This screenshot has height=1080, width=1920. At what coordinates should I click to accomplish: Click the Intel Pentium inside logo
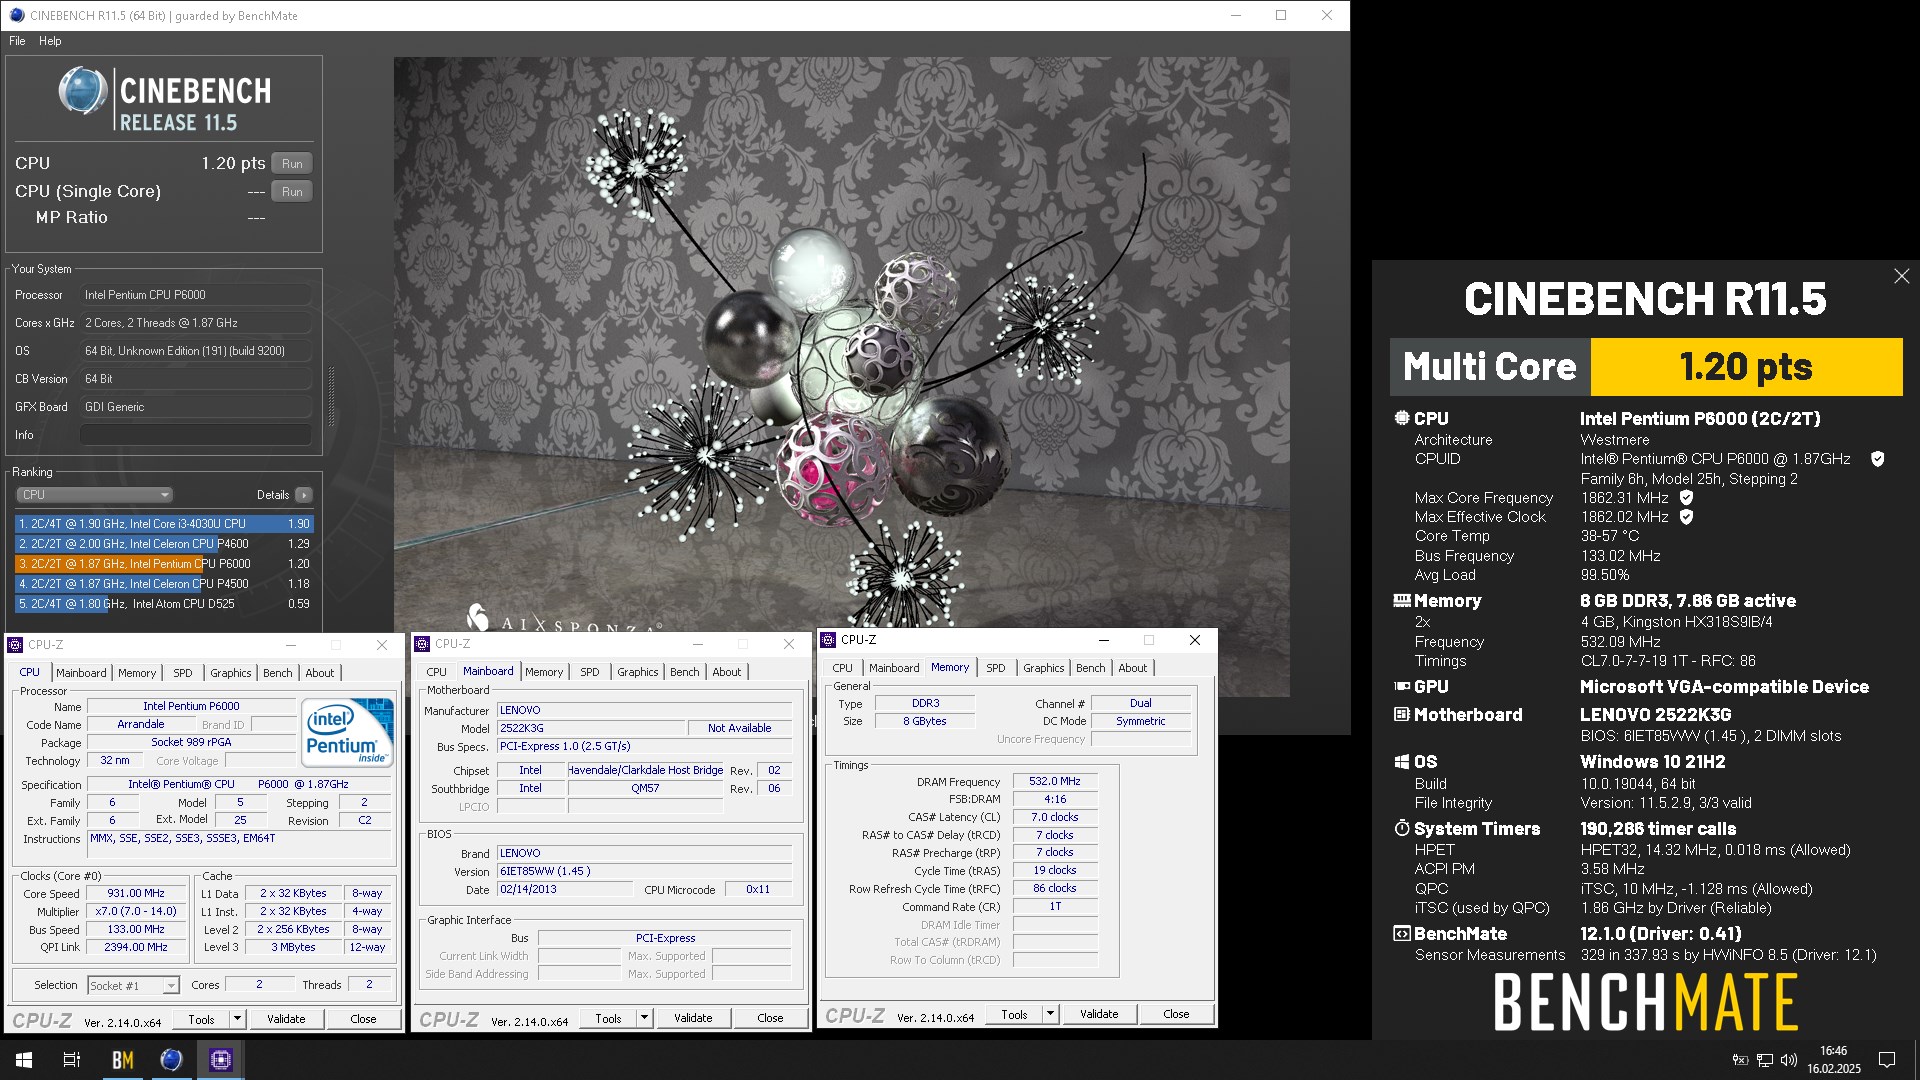347,732
